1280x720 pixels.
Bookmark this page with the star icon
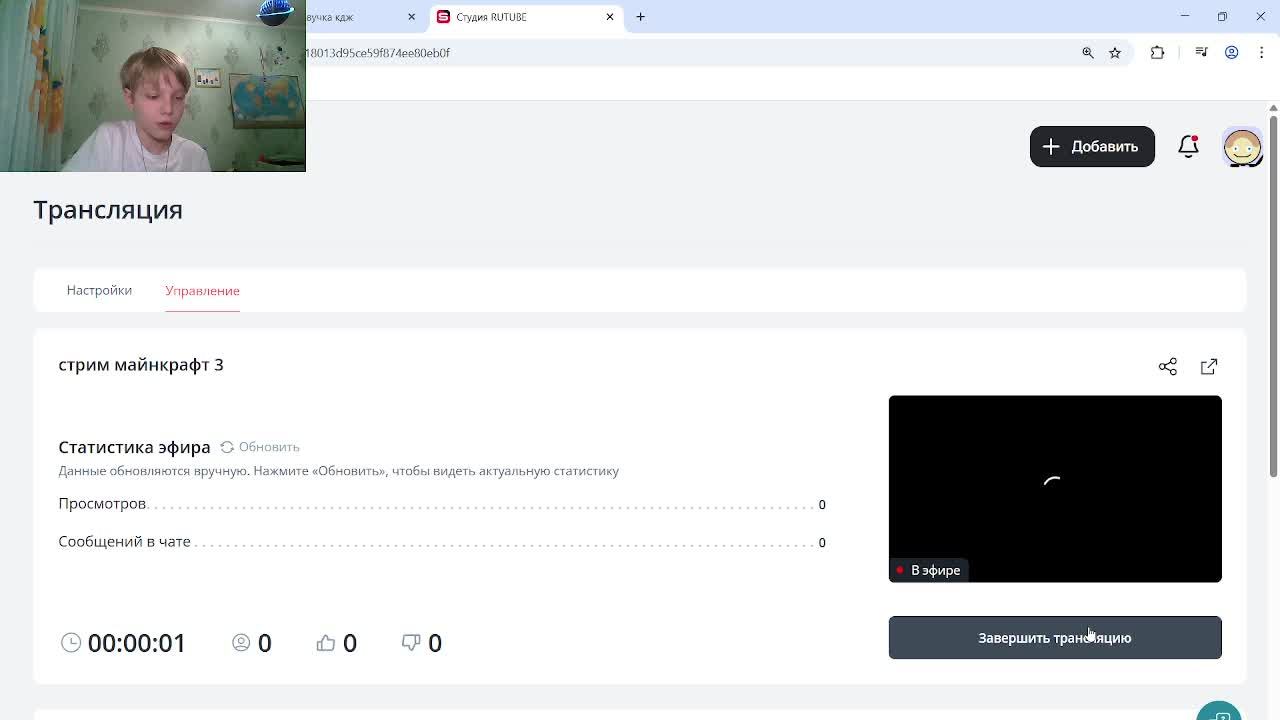[1115, 53]
